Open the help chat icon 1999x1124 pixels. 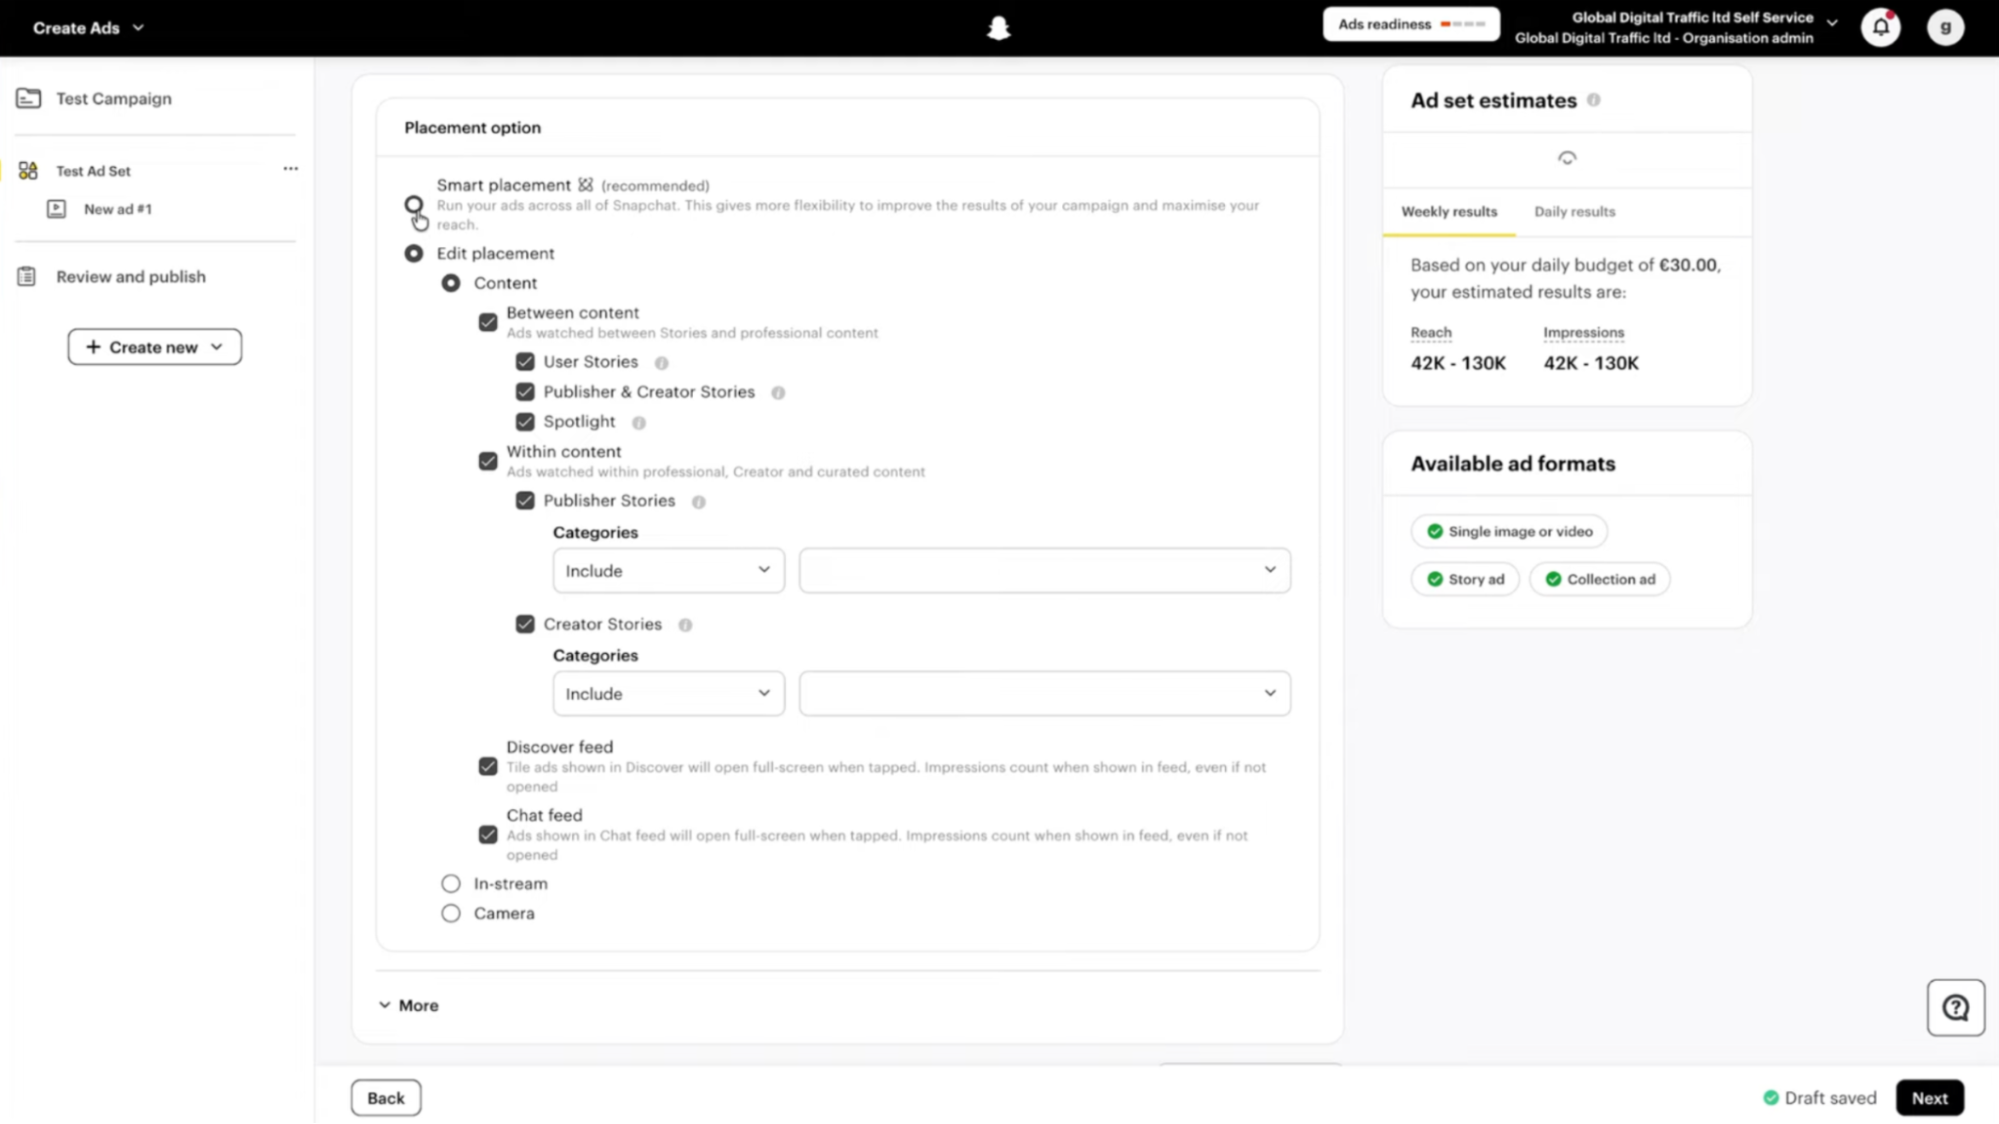click(1955, 1007)
